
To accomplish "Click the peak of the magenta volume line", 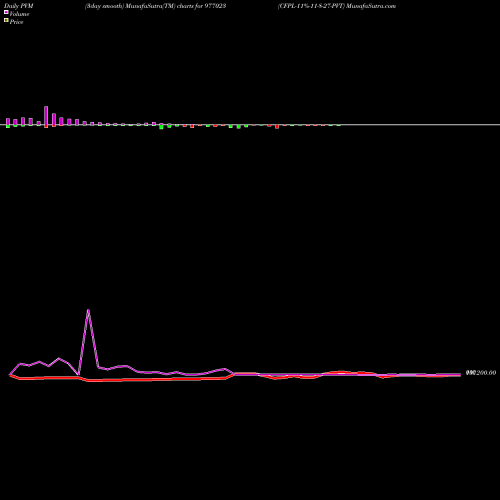I will click(88, 310).
